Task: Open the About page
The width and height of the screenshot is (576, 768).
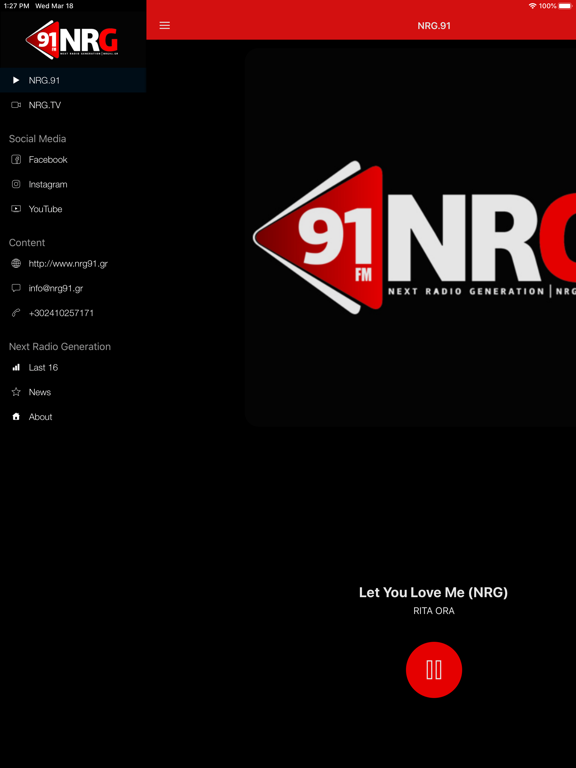Action: tap(73, 417)
